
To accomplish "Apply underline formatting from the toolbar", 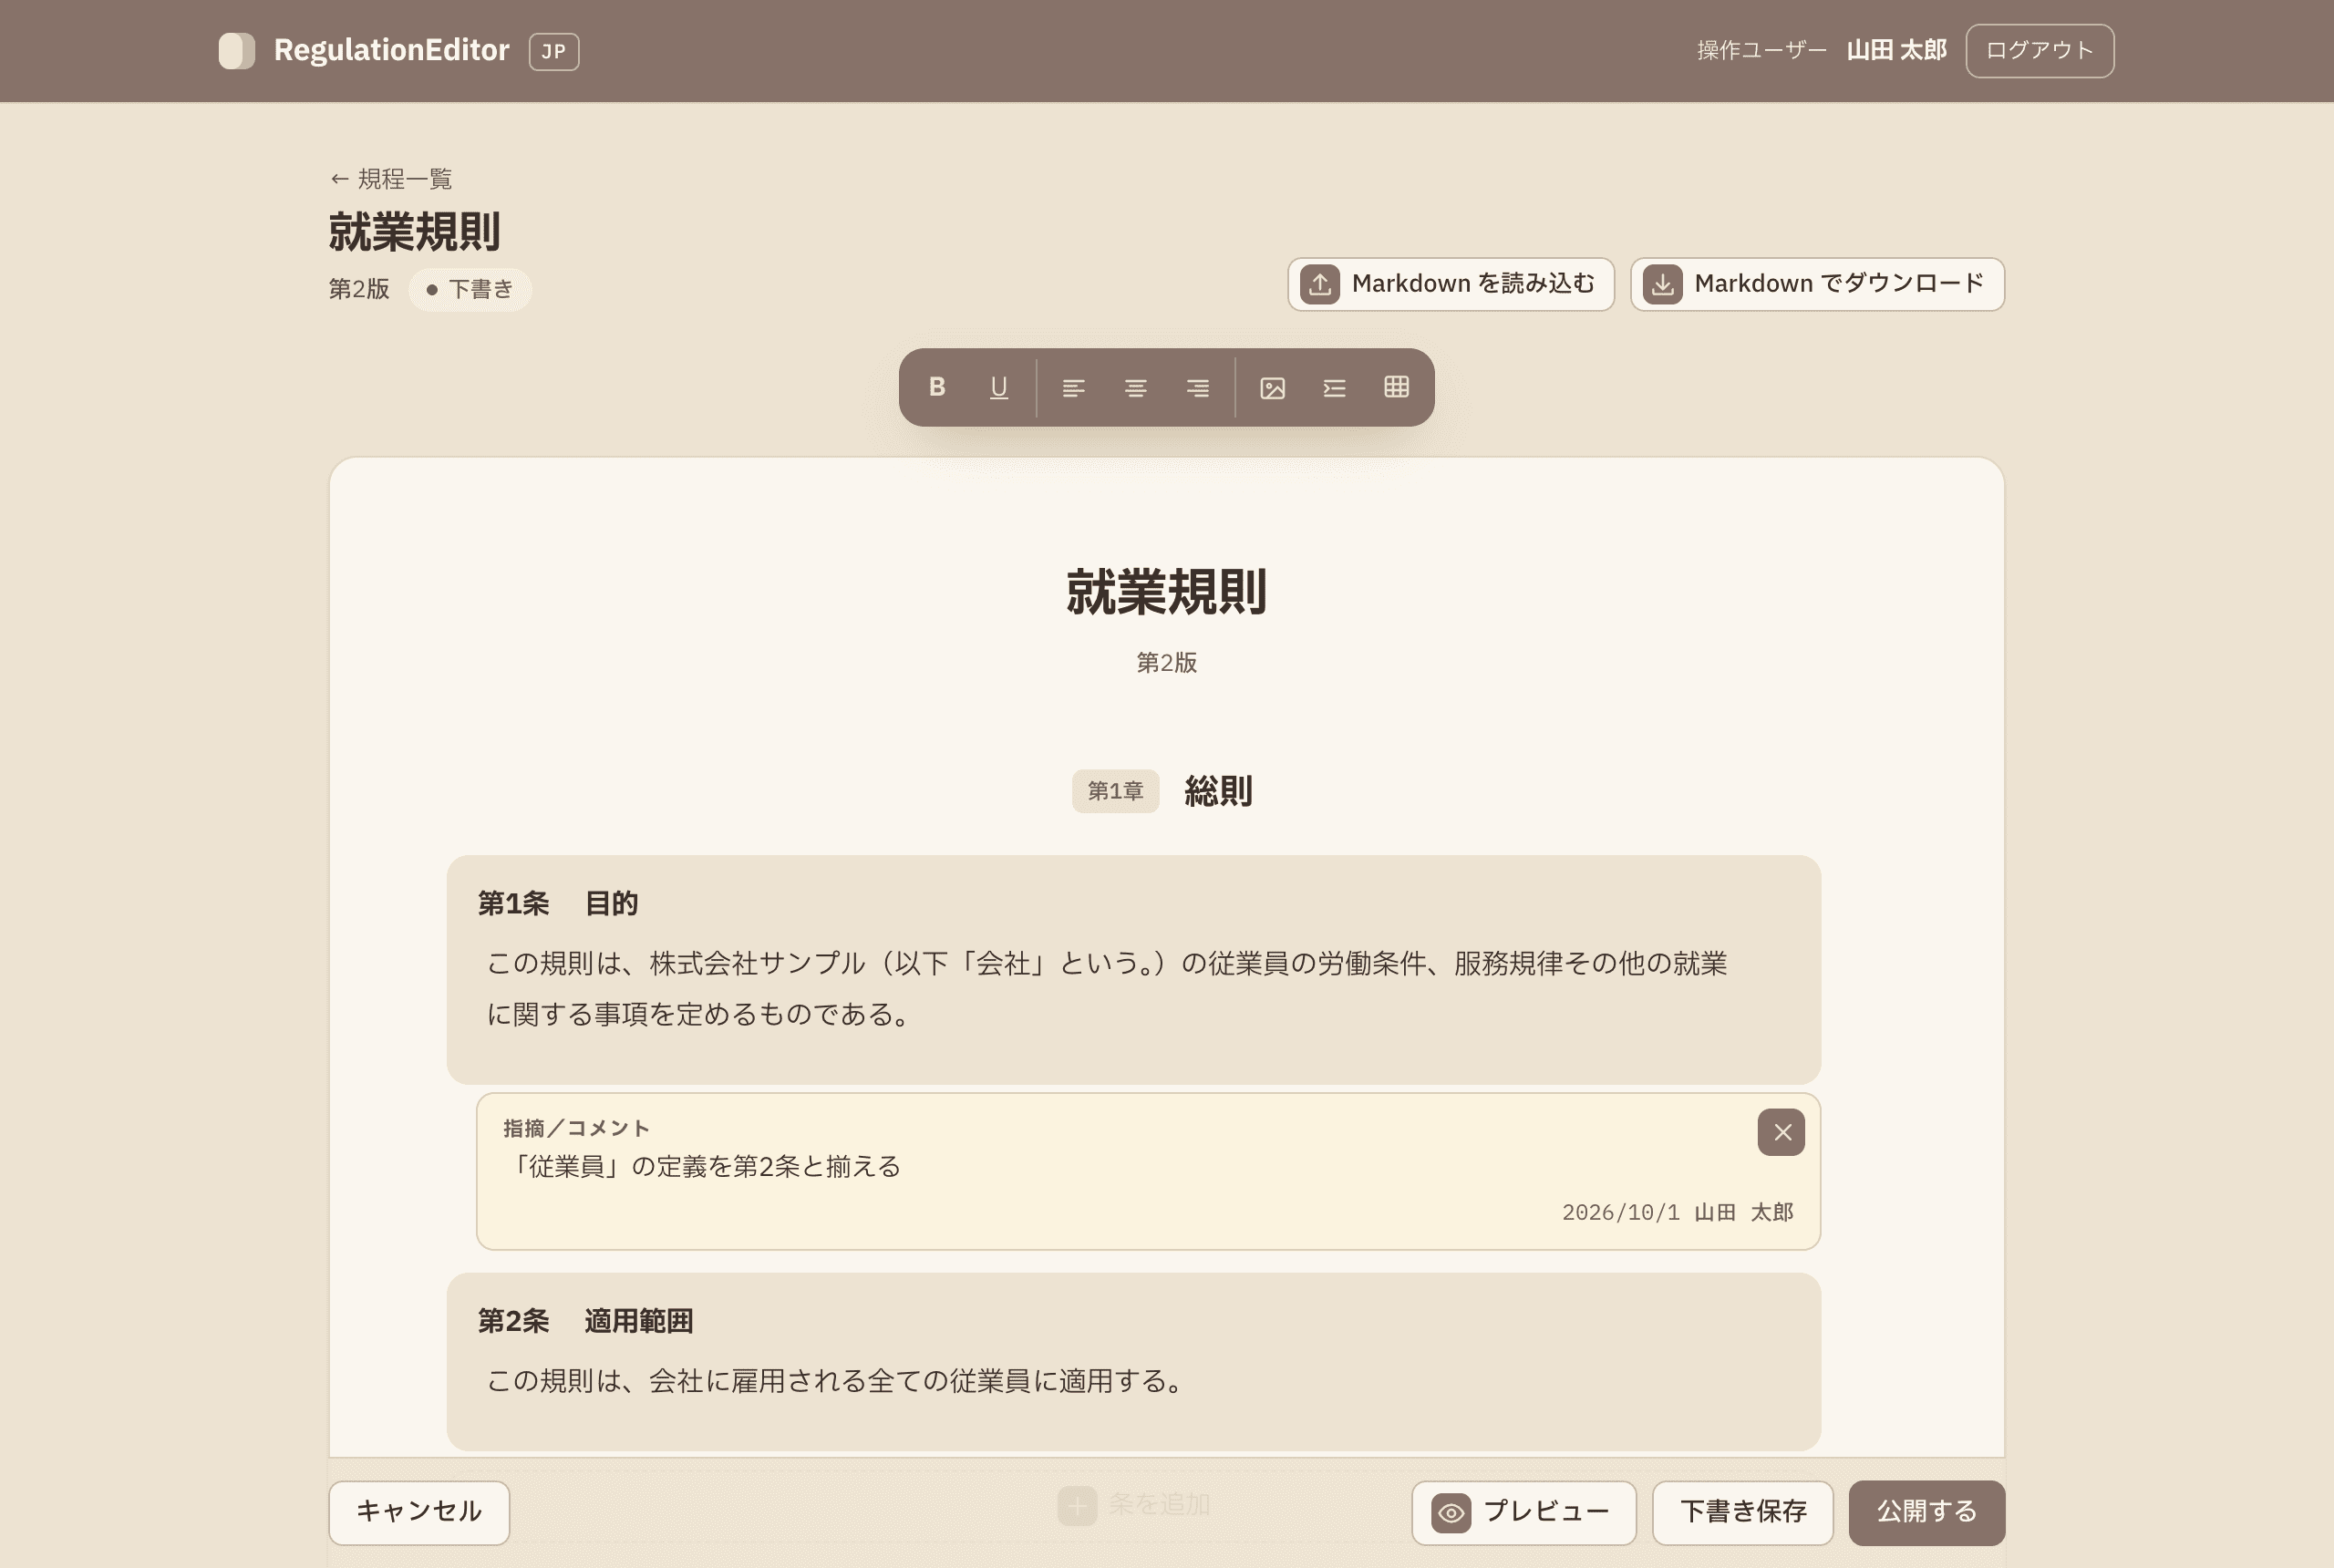I will 998,387.
